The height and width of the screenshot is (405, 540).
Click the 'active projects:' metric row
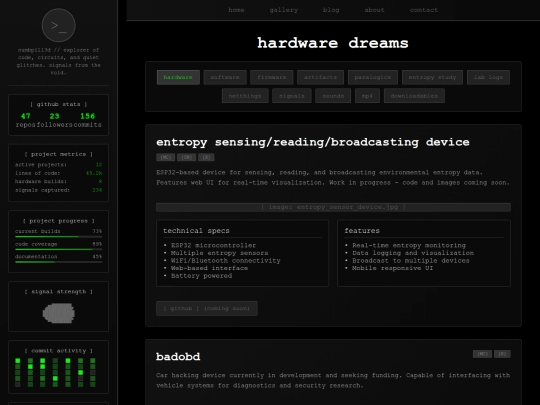click(x=59, y=165)
